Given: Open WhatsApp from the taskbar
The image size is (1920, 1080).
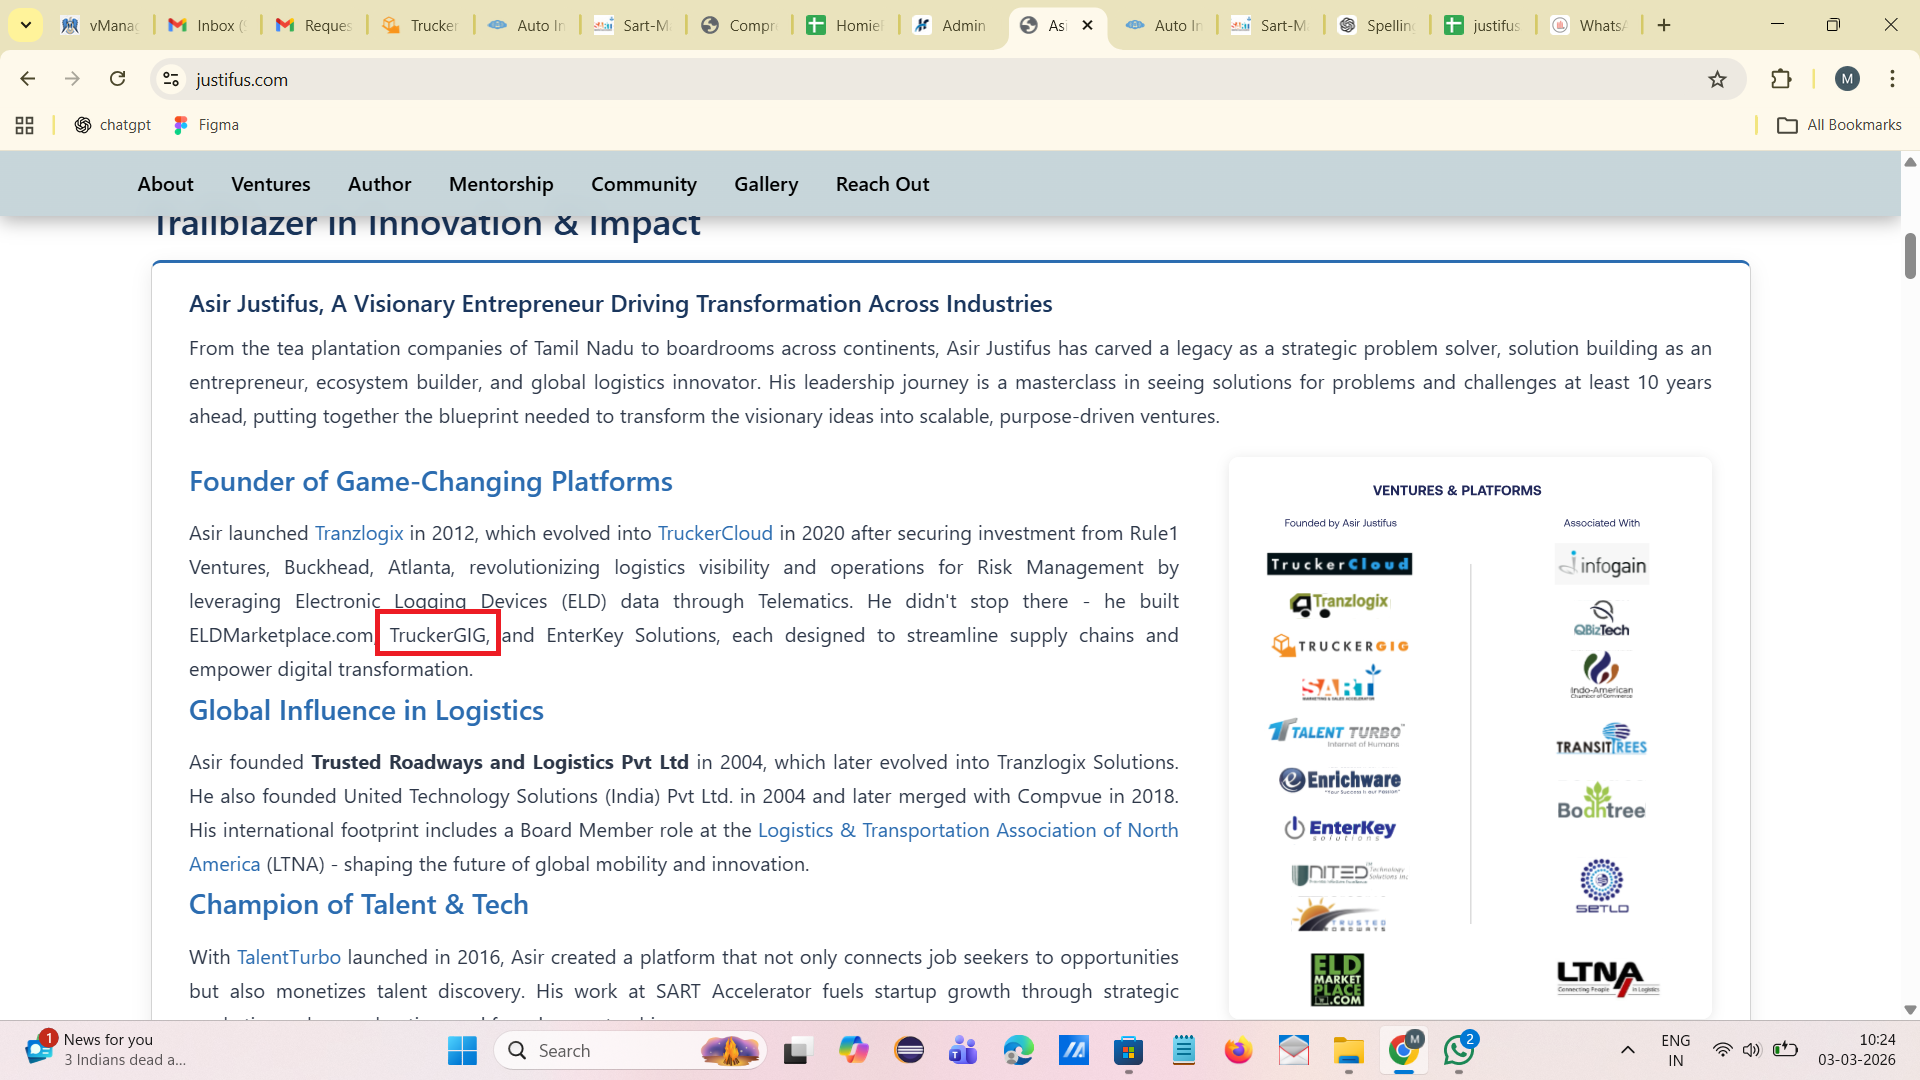Looking at the screenshot, I should click(1459, 1050).
